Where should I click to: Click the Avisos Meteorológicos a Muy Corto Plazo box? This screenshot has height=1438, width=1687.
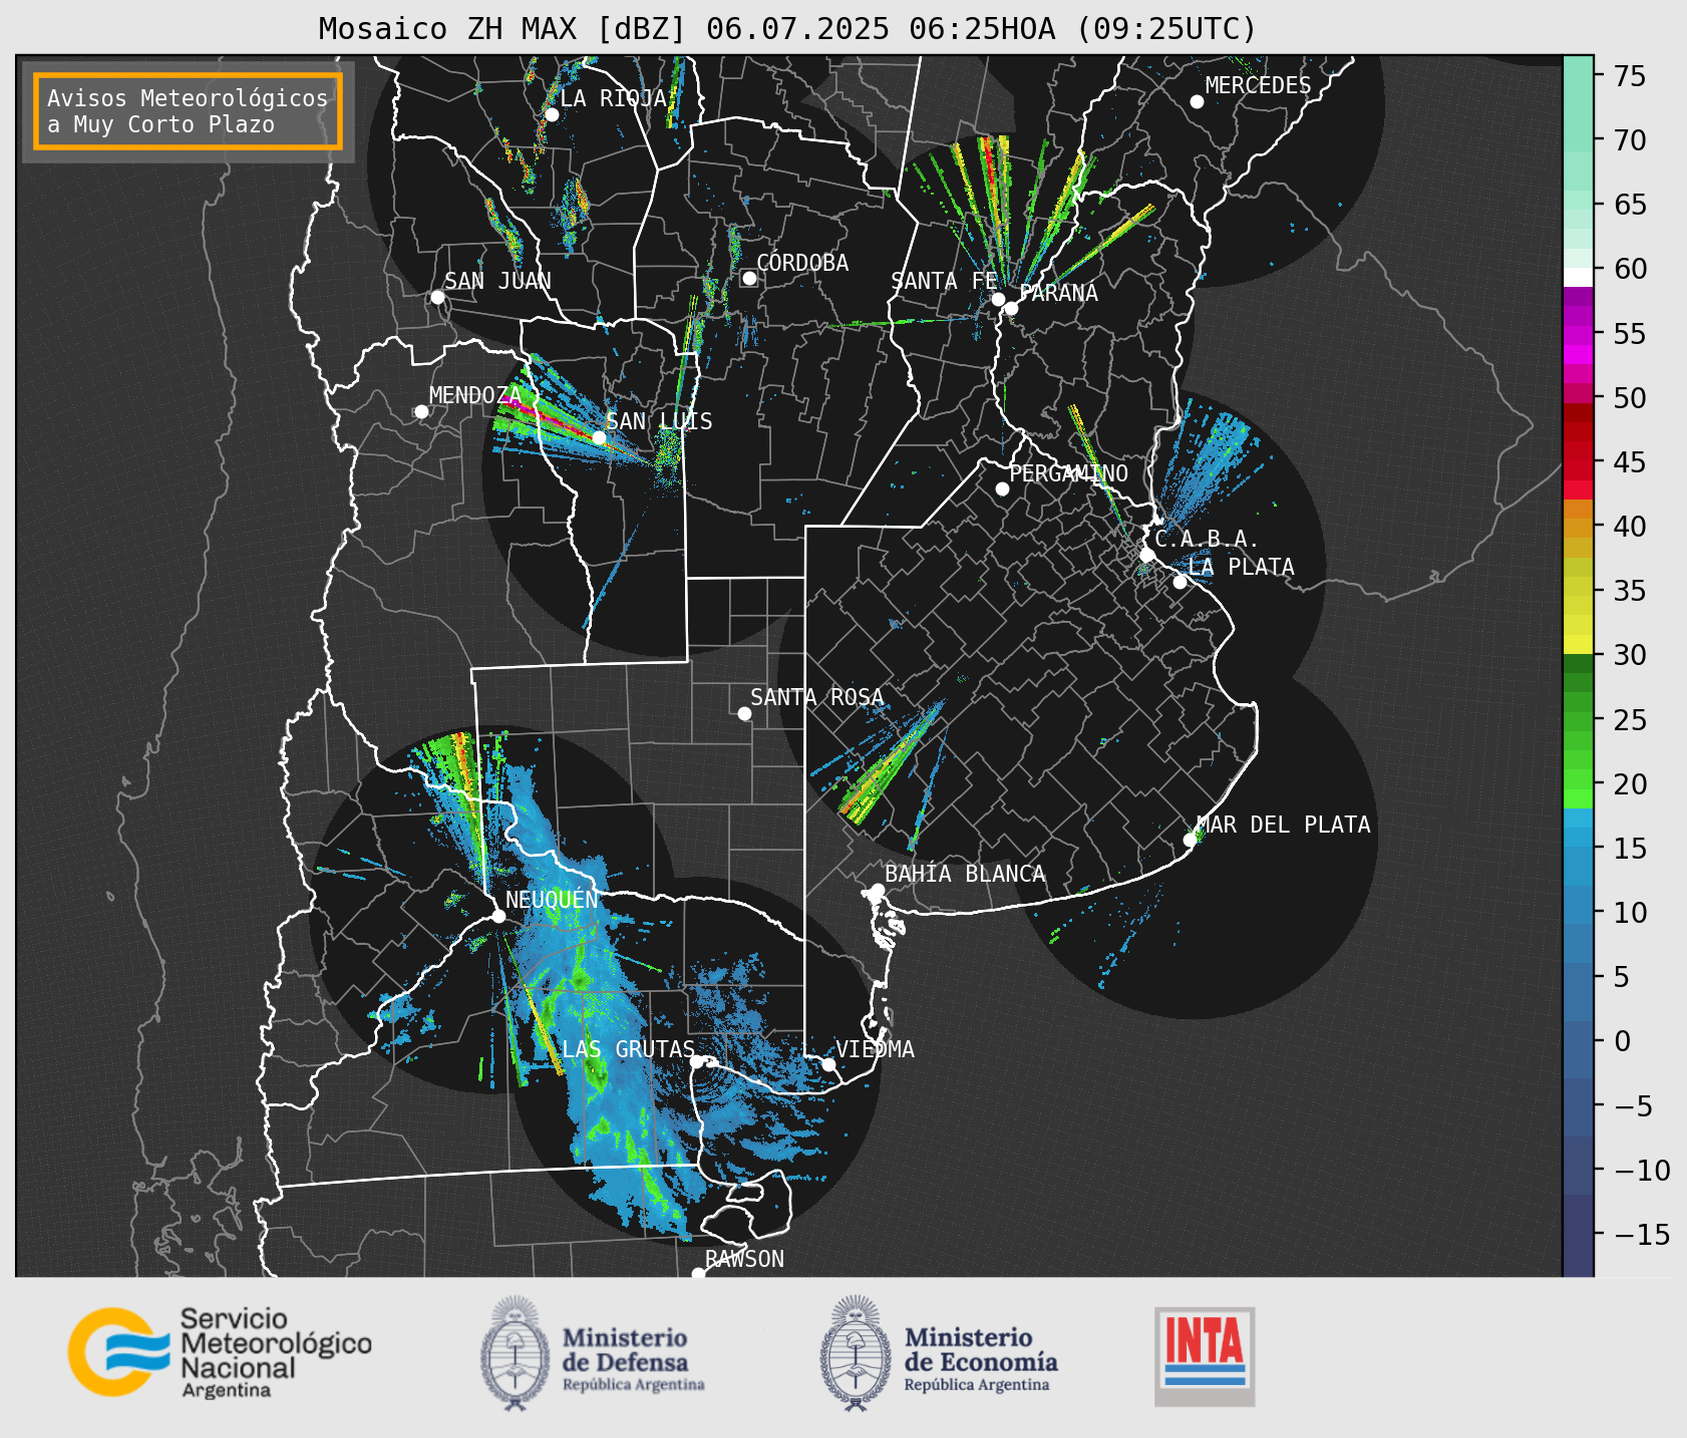[x=188, y=111]
